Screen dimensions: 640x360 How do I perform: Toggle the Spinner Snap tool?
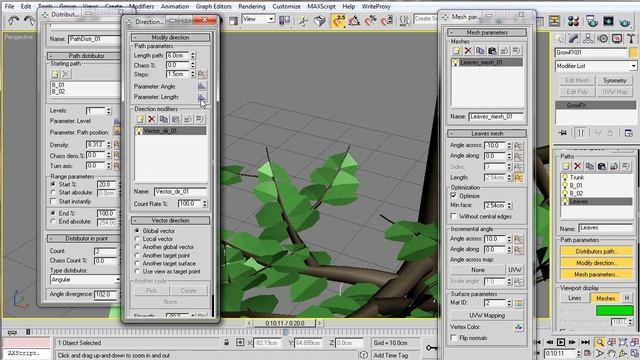tap(386, 20)
